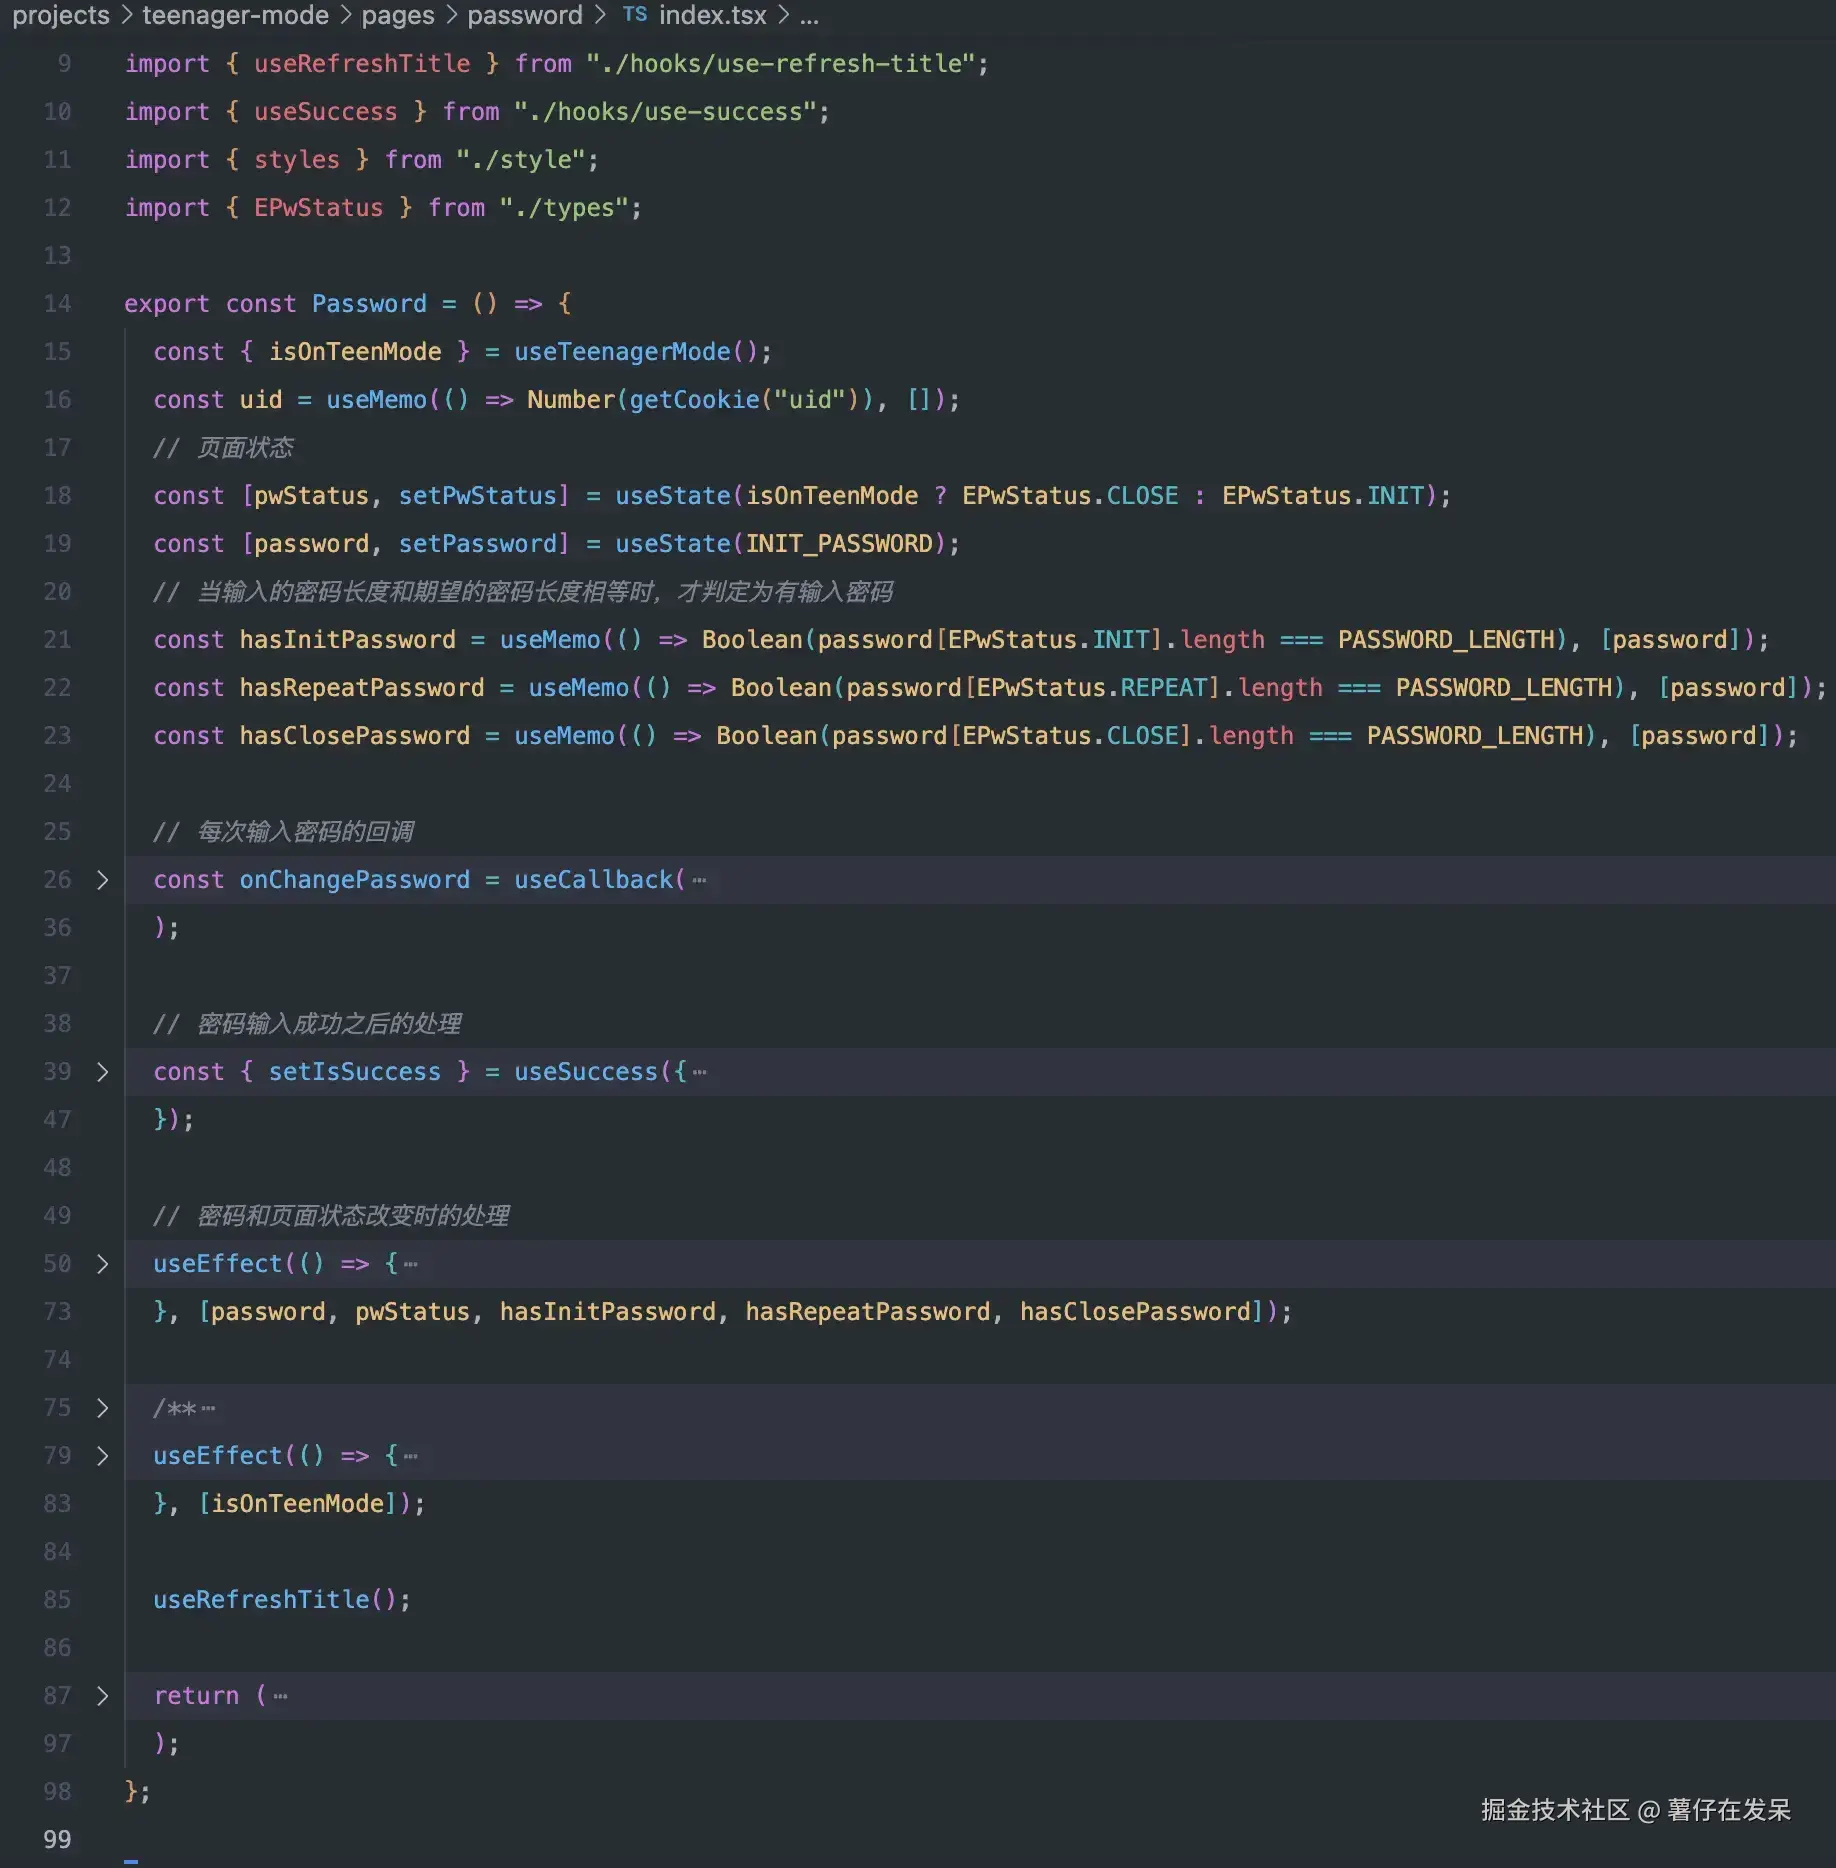Image resolution: width=1836 pixels, height=1868 pixels.
Task: Expand folded doc comment on line 75
Action: coord(102,1408)
